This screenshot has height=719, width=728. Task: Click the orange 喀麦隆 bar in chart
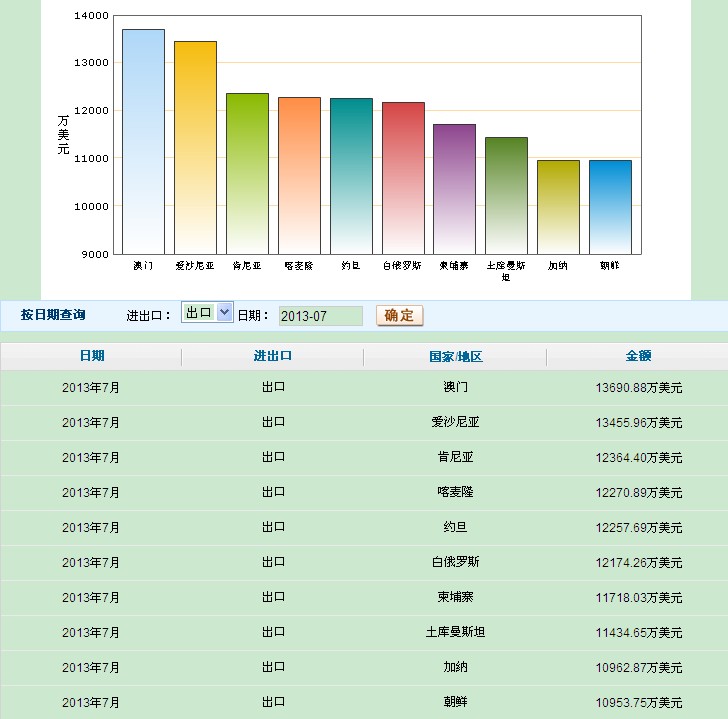point(299,175)
